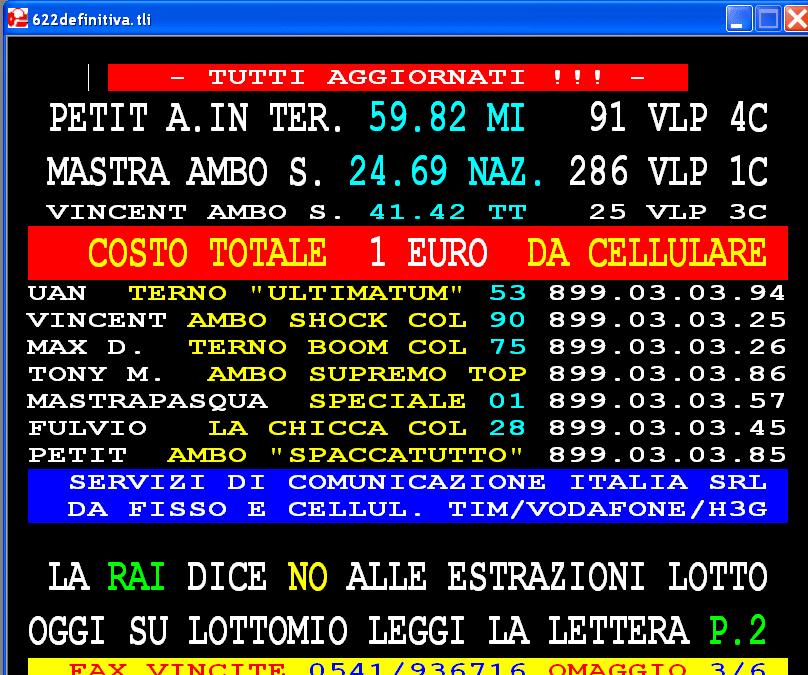The width and height of the screenshot is (808, 675).
Task: Click phone number 899.03.03.26
Action: [x=667, y=347]
